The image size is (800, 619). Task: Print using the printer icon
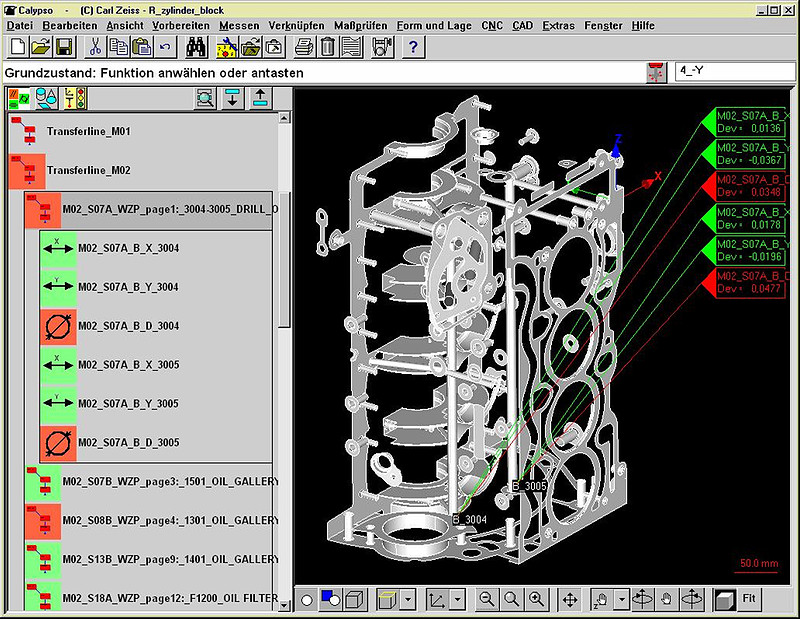tap(305, 47)
